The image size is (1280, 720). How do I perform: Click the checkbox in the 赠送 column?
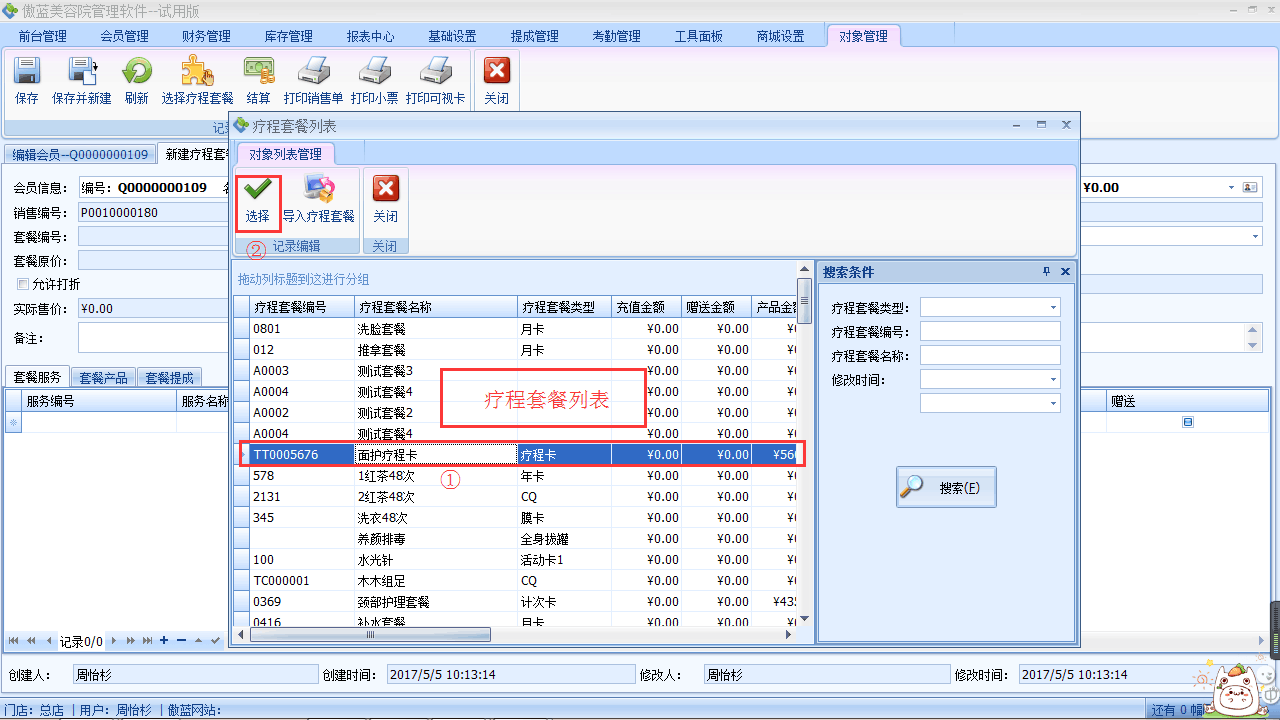1188,423
